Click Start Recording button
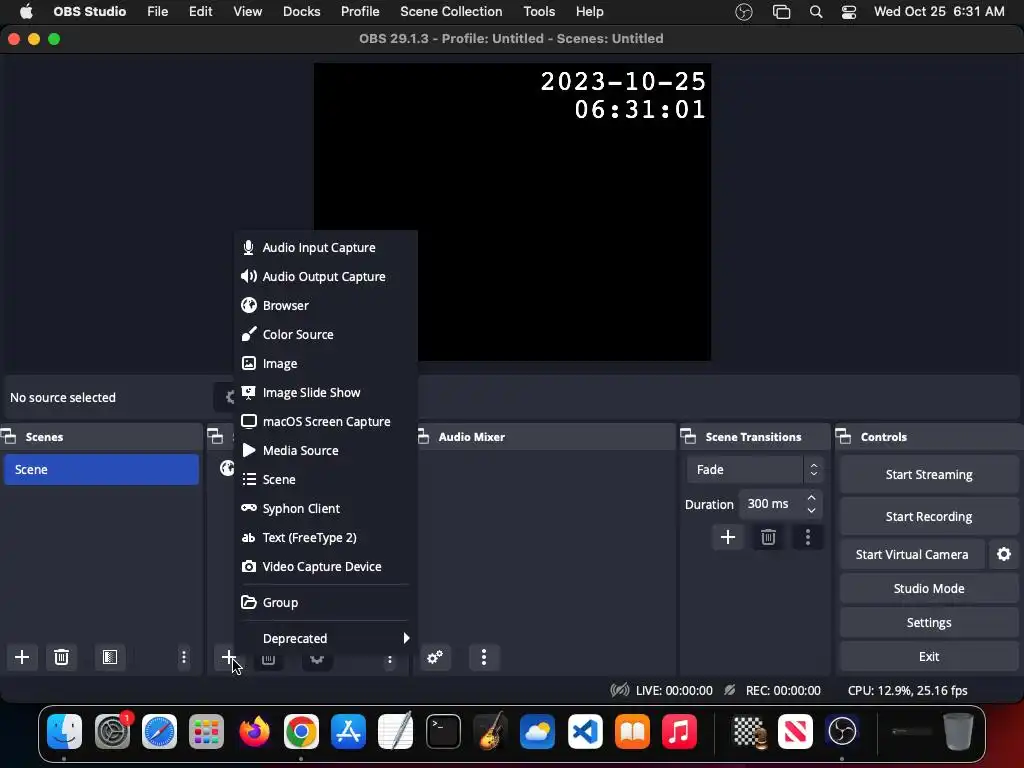 coord(929,517)
